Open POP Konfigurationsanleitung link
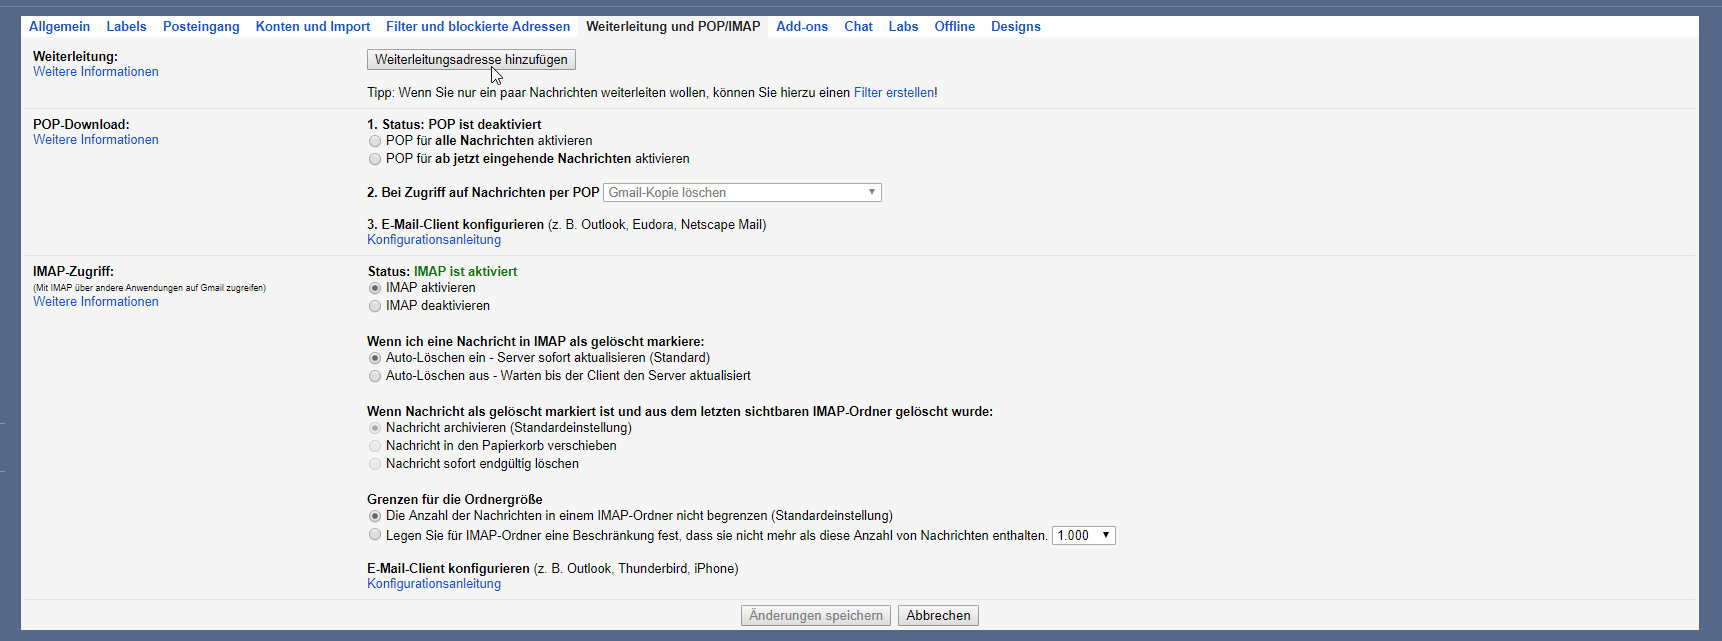1722x641 pixels. click(x=433, y=240)
